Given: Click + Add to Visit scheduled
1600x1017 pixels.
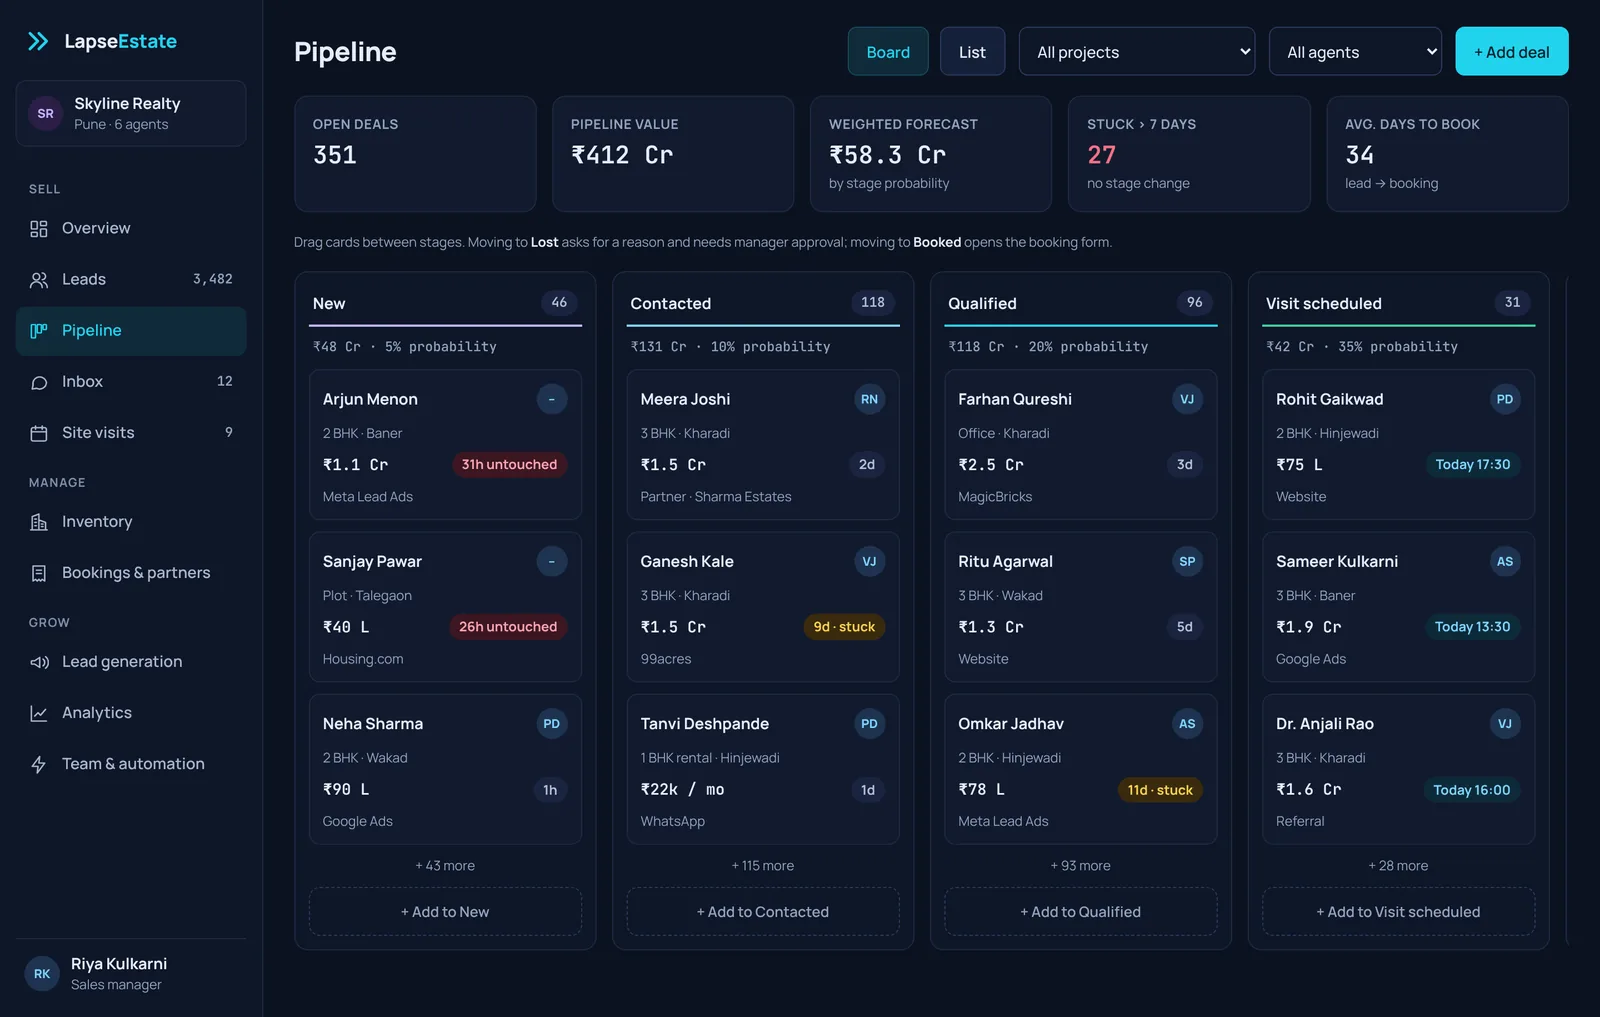Looking at the screenshot, I should (x=1399, y=912).
